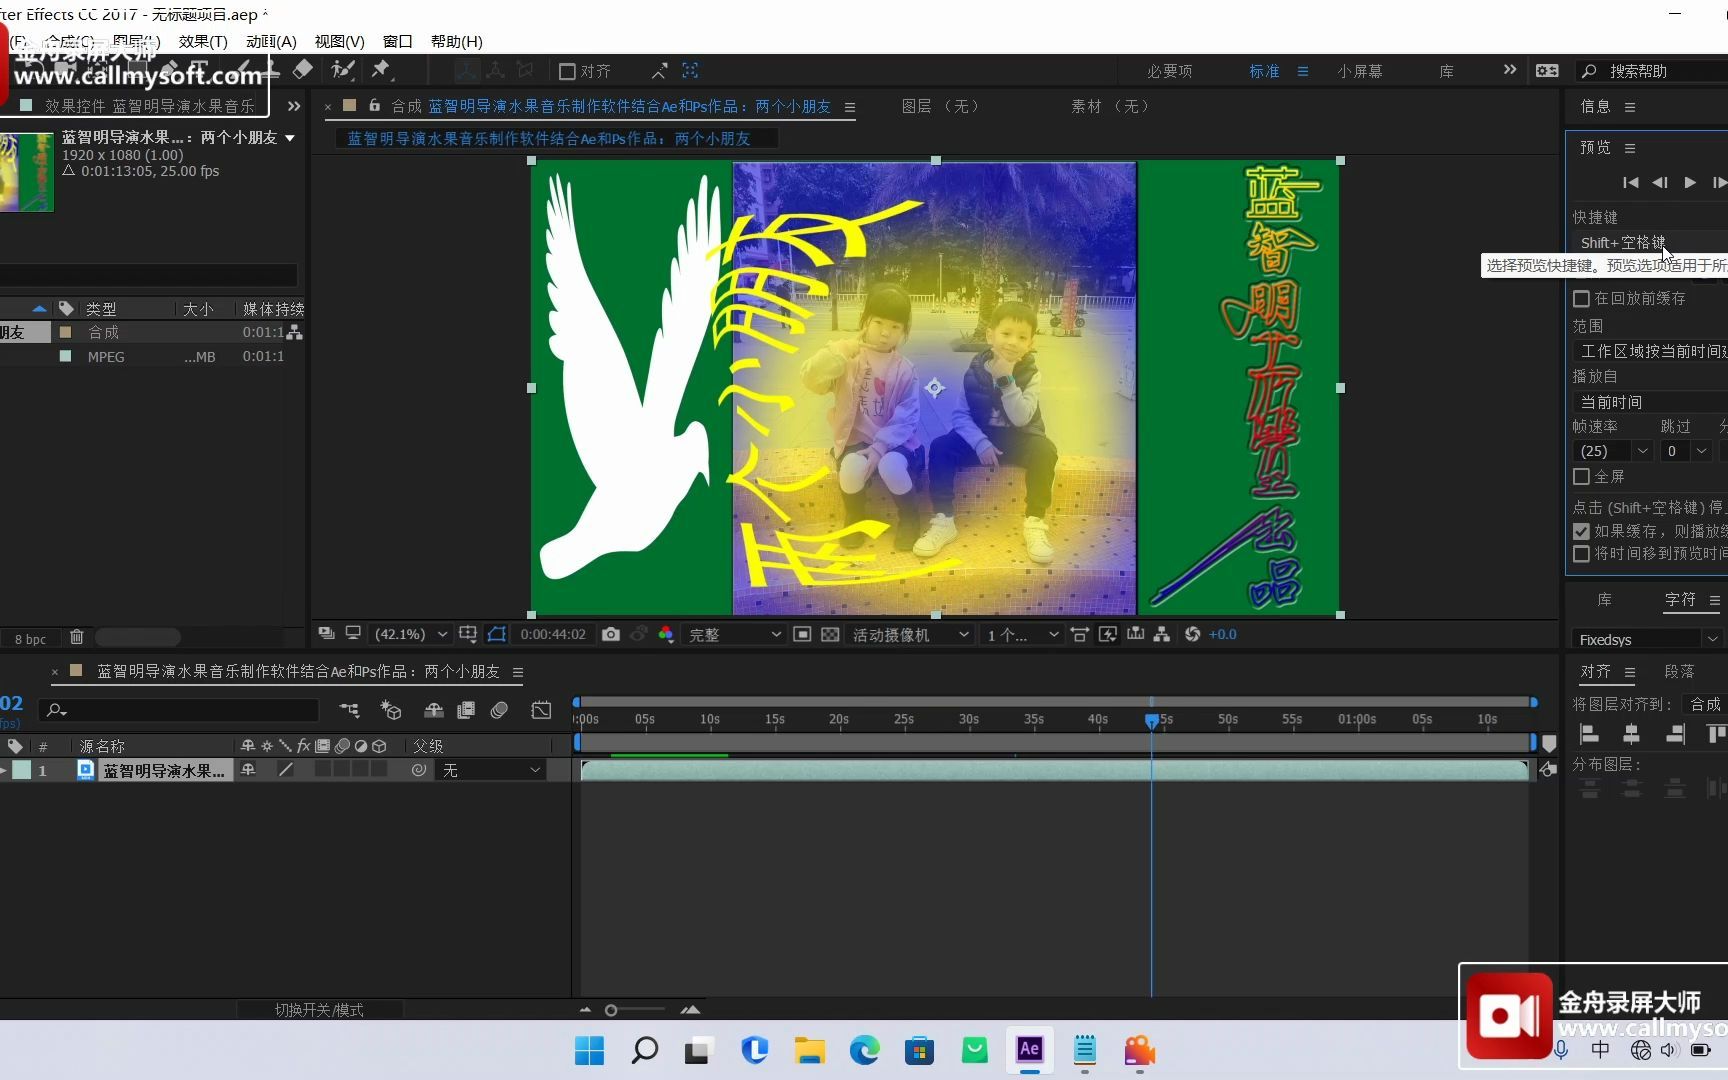Image resolution: width=1728 pixels, height=1080 pixels.
Task: Open composition flowchart icon
Action: pyautogui.click(x=1162, y=634)
